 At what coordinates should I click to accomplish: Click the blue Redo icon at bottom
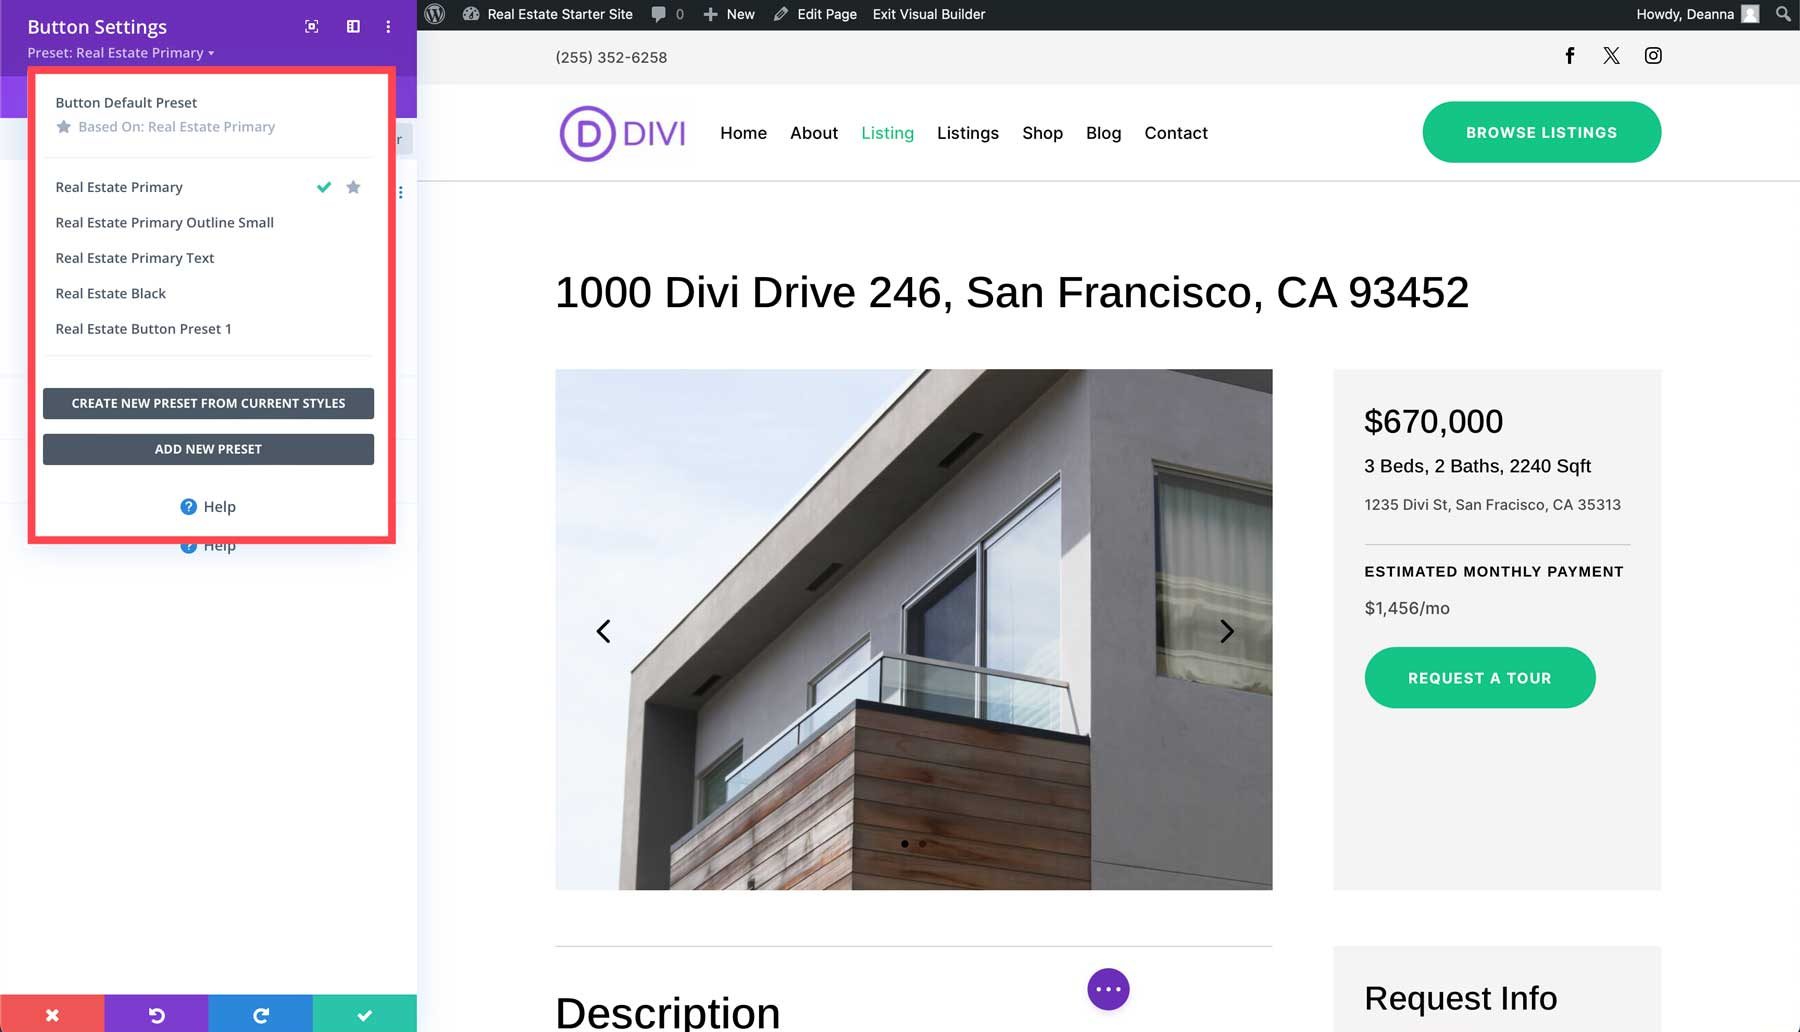pyautogui.click(x=260, y=1014)
